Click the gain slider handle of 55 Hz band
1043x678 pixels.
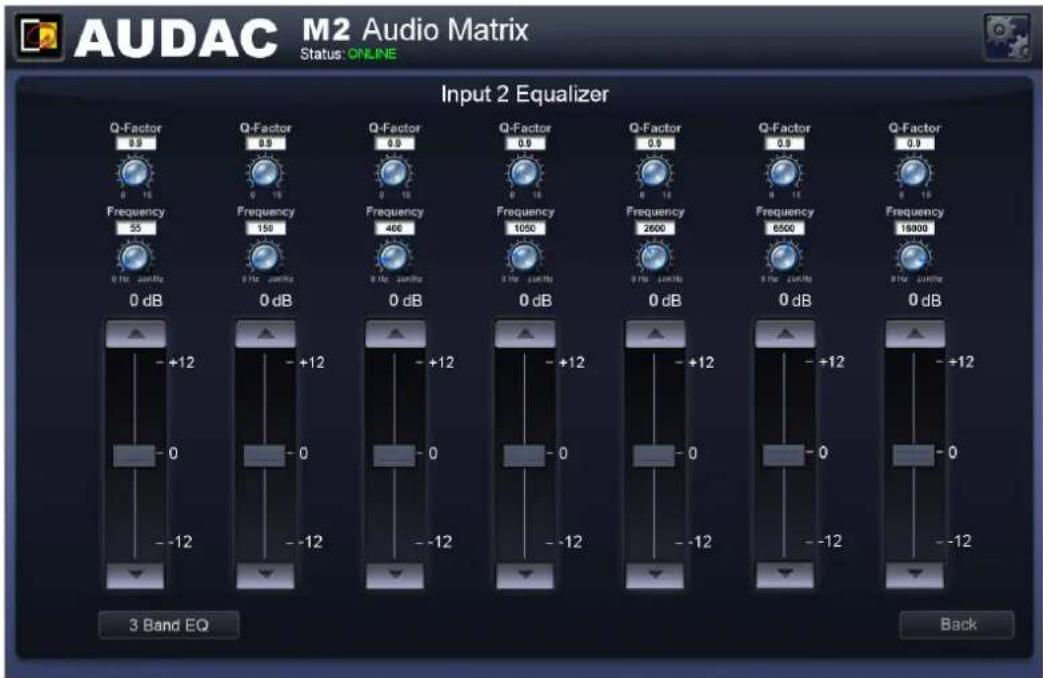(134, 456)
